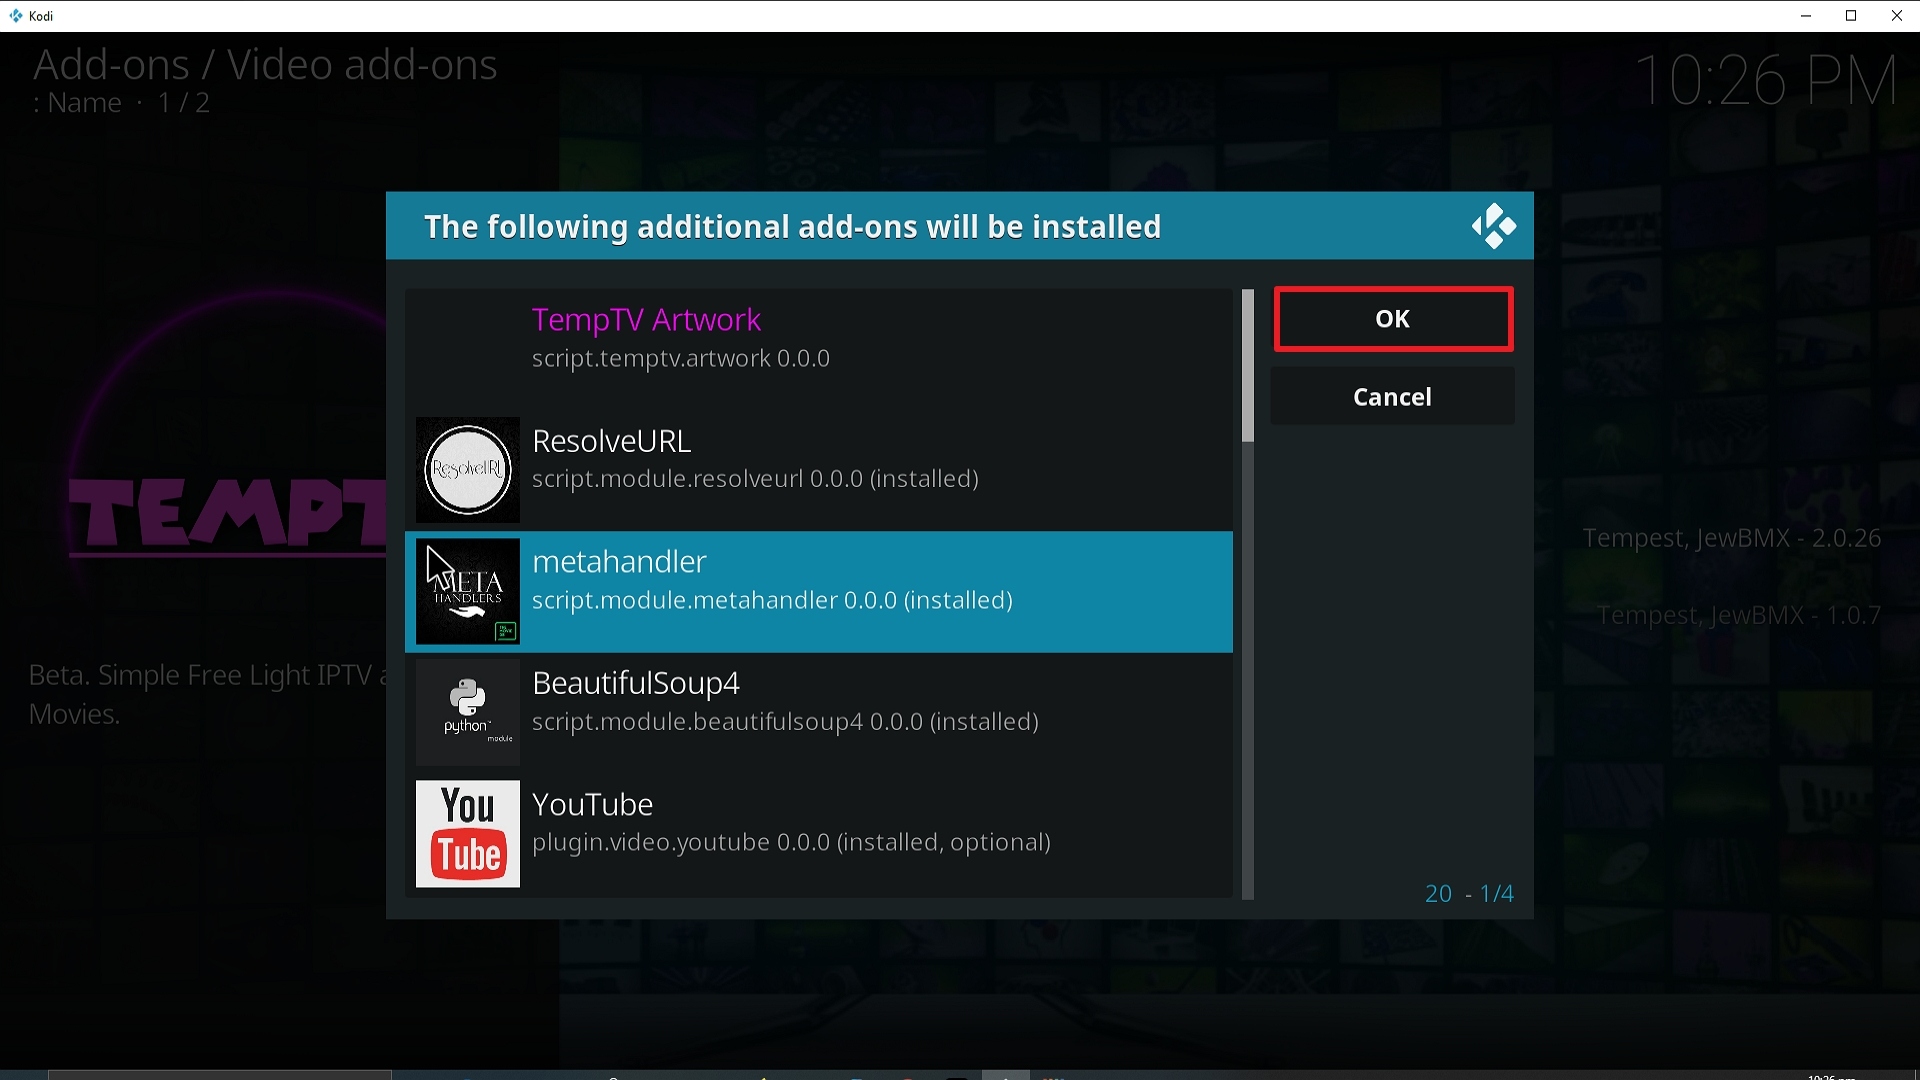Select the ResolveURL add-on title

(611, 441)
